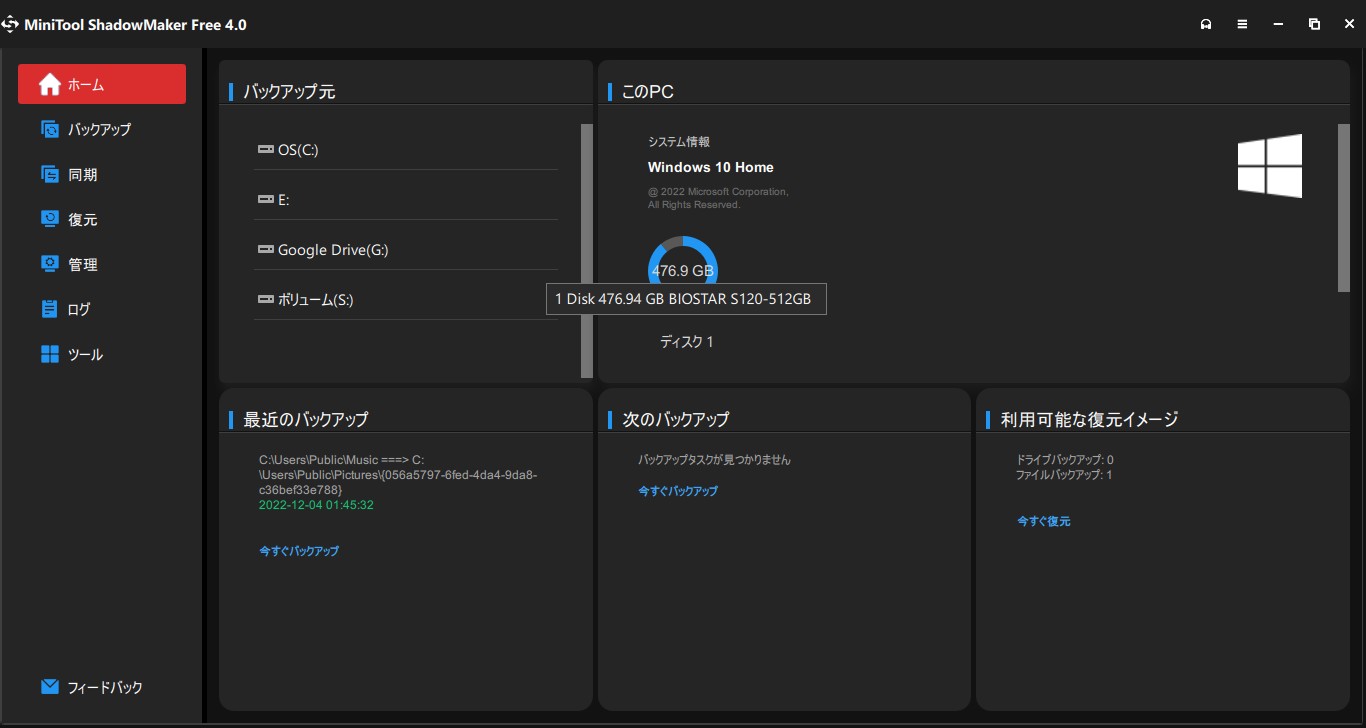Image resolution: width=1366 pixels, height=728 pixels.
Task: Click the Tools grid icon
Action: (50, 354)
